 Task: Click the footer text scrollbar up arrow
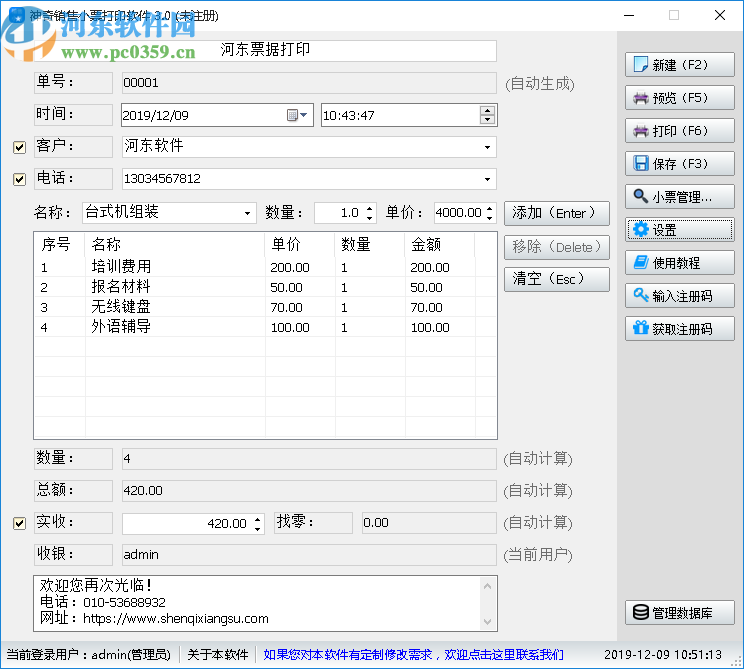487,586
